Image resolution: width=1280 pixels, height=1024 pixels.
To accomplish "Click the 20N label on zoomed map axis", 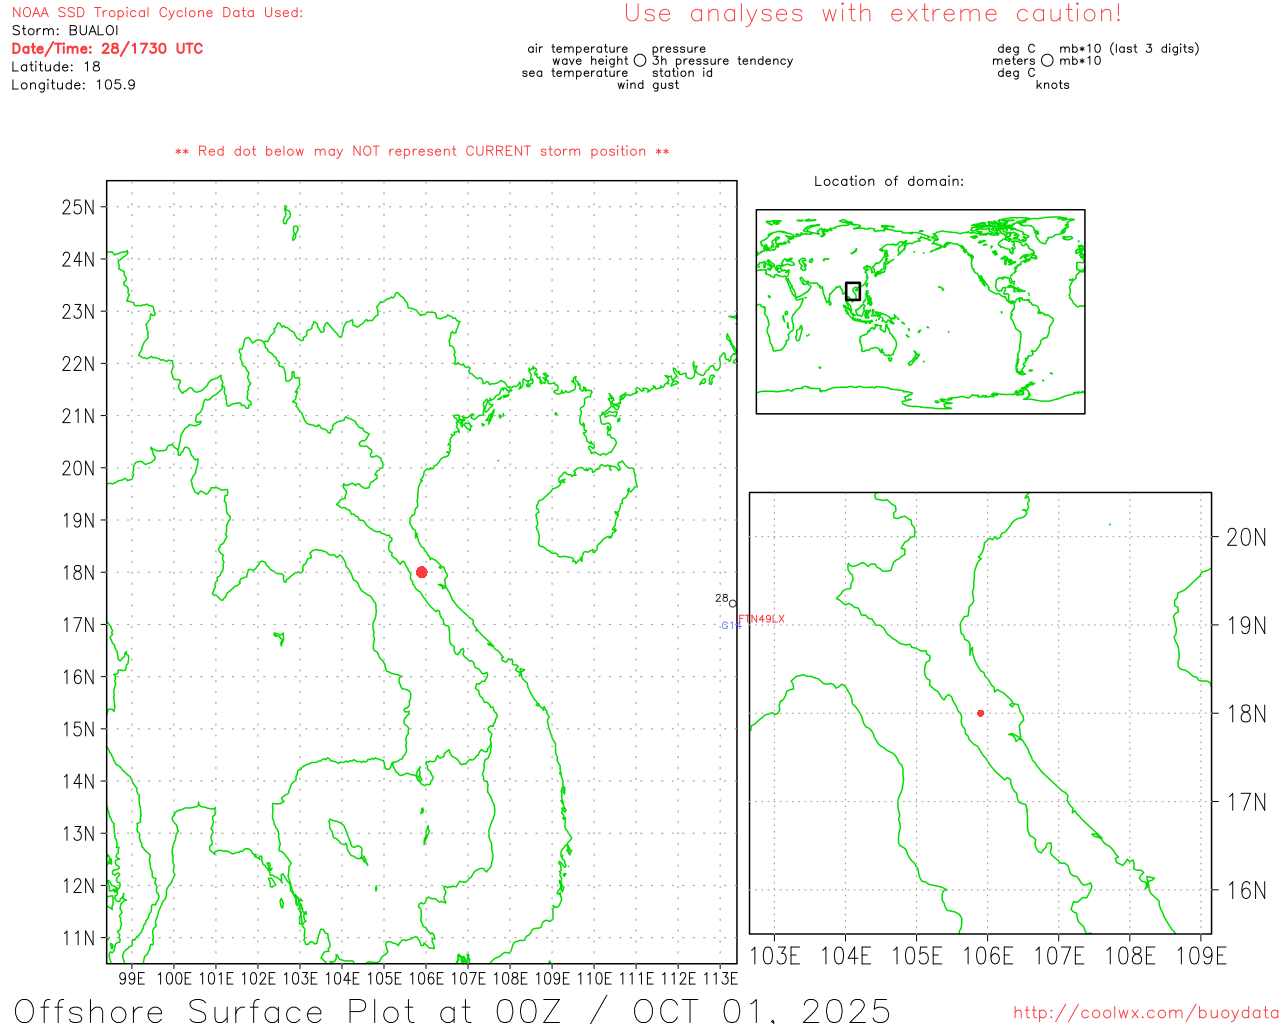I will coord(1246,538).
